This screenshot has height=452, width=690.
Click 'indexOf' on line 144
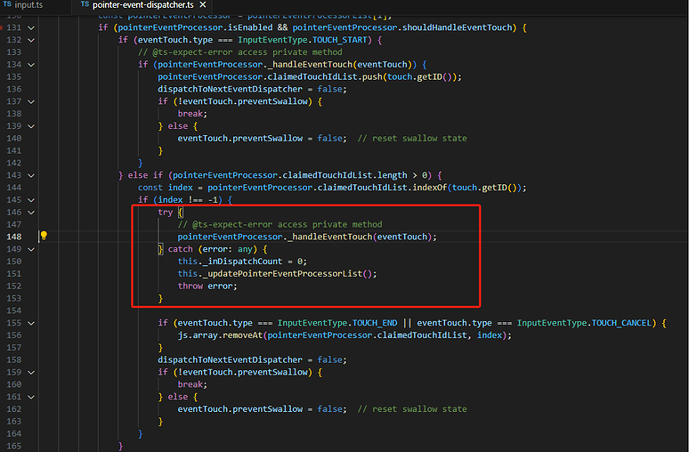click(430, 187)
